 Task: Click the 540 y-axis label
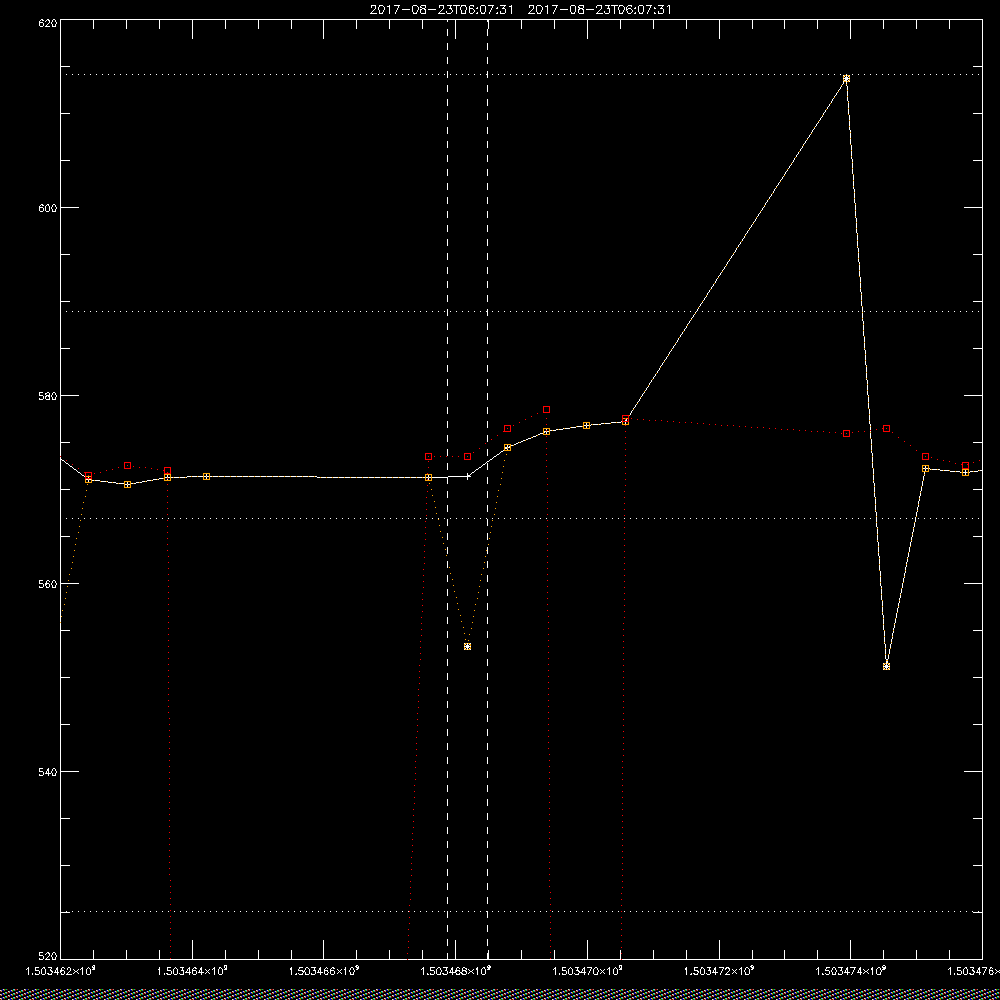(48, 772)
